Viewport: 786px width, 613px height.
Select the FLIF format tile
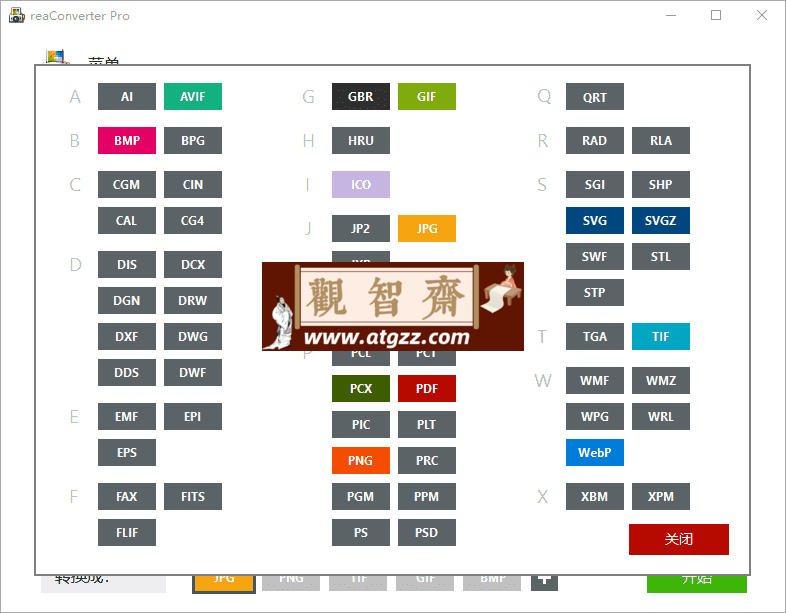(127, 532)
